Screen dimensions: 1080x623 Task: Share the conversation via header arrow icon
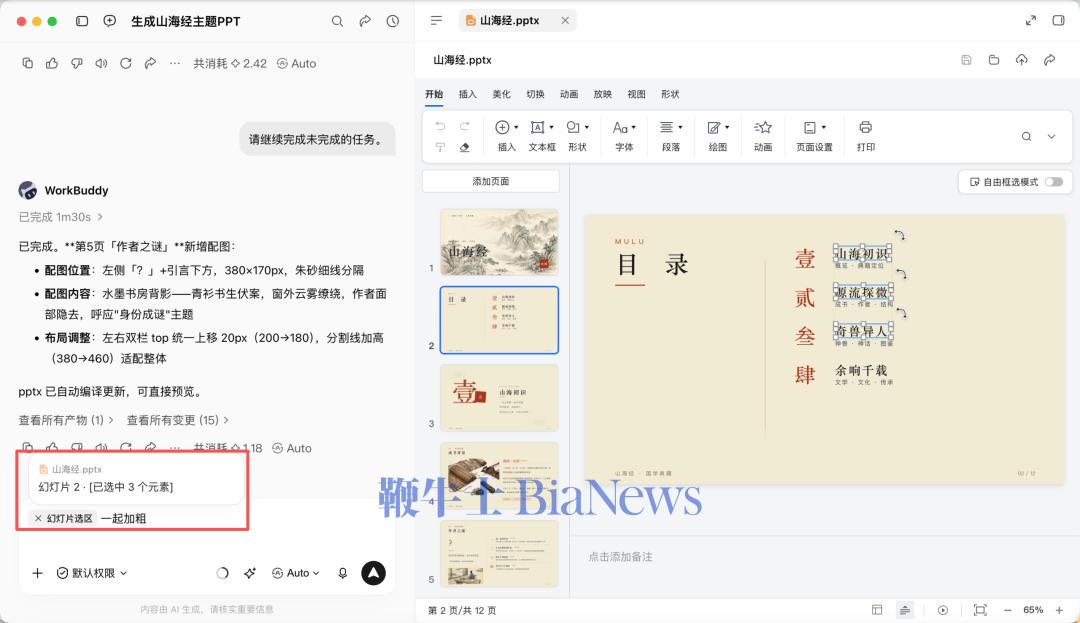(365, 21)
